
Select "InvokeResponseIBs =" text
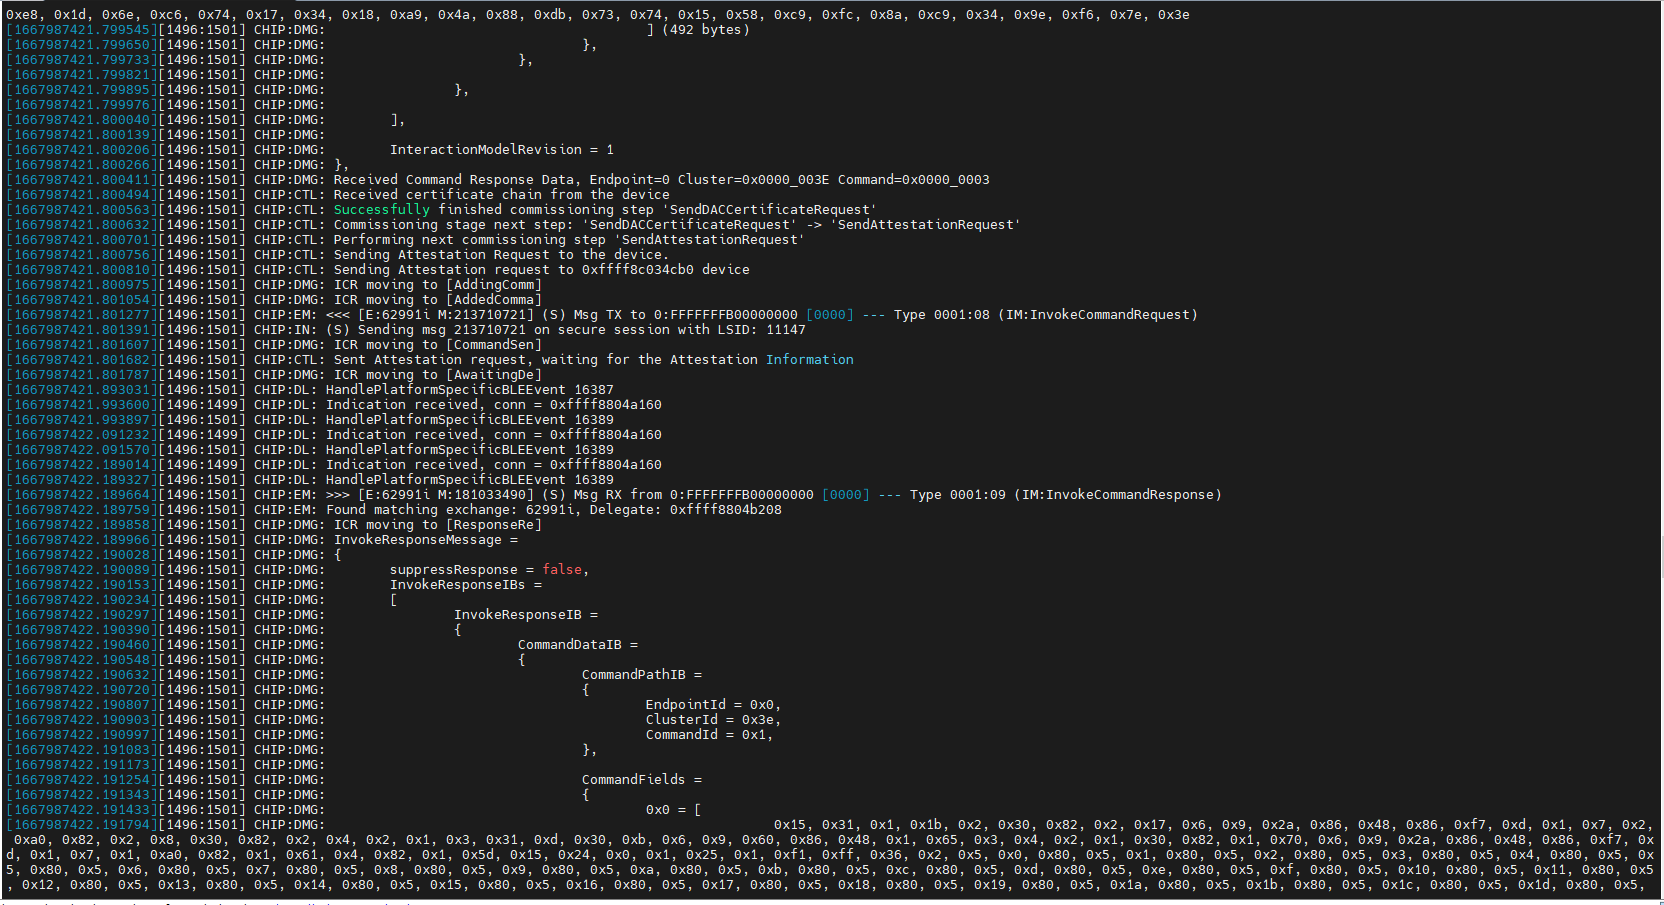click(466, 585)
